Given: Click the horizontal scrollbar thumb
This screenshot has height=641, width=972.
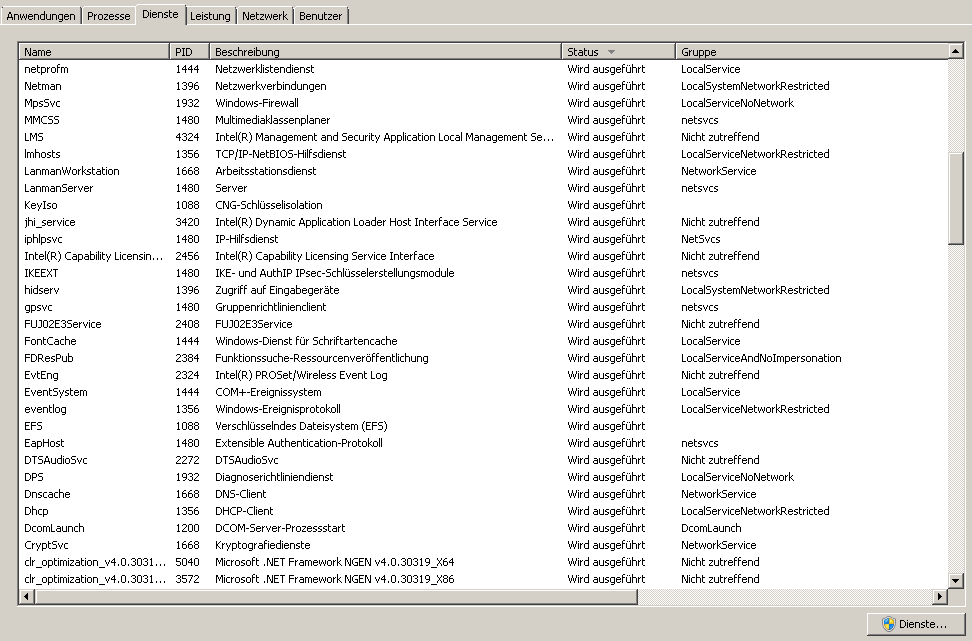Looking at the screenshot, I should tap(336, 596).
